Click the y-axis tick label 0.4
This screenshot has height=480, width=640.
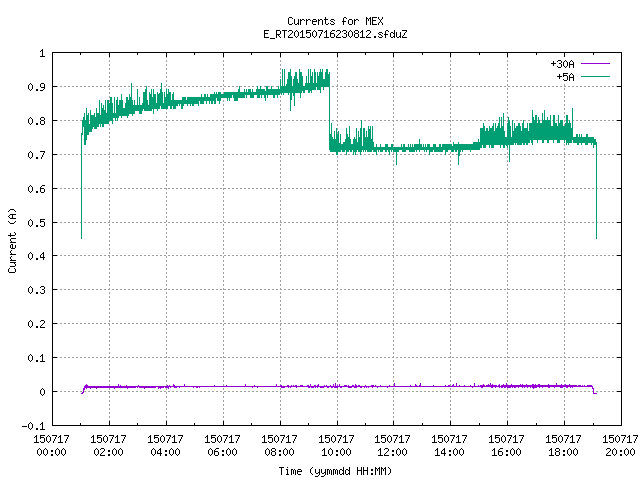(36, 256)
